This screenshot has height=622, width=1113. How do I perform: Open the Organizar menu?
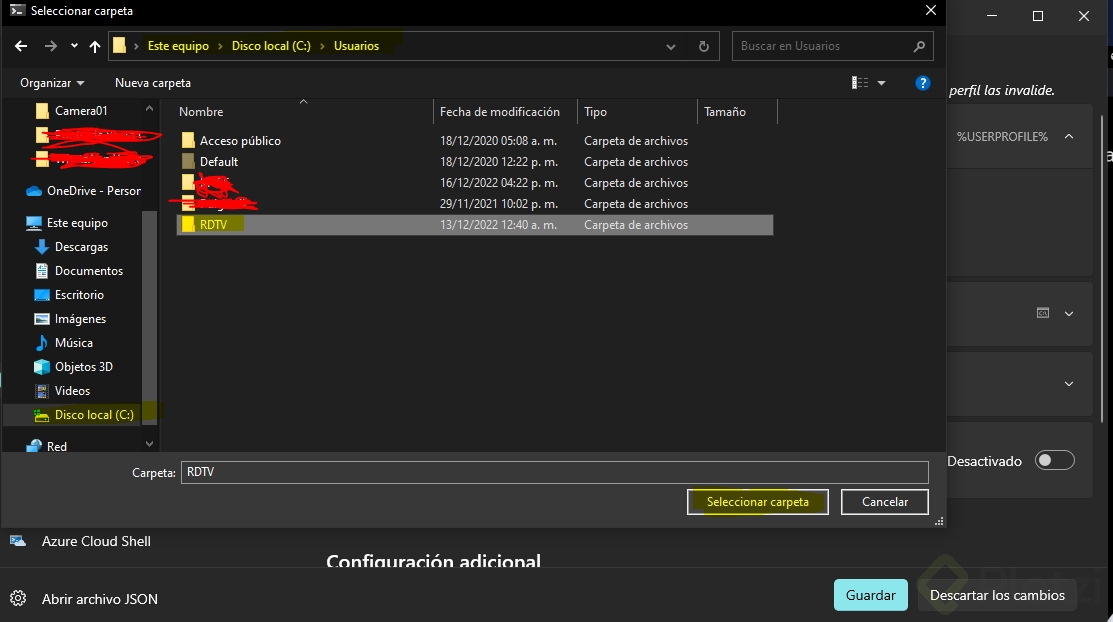point(52,83)
